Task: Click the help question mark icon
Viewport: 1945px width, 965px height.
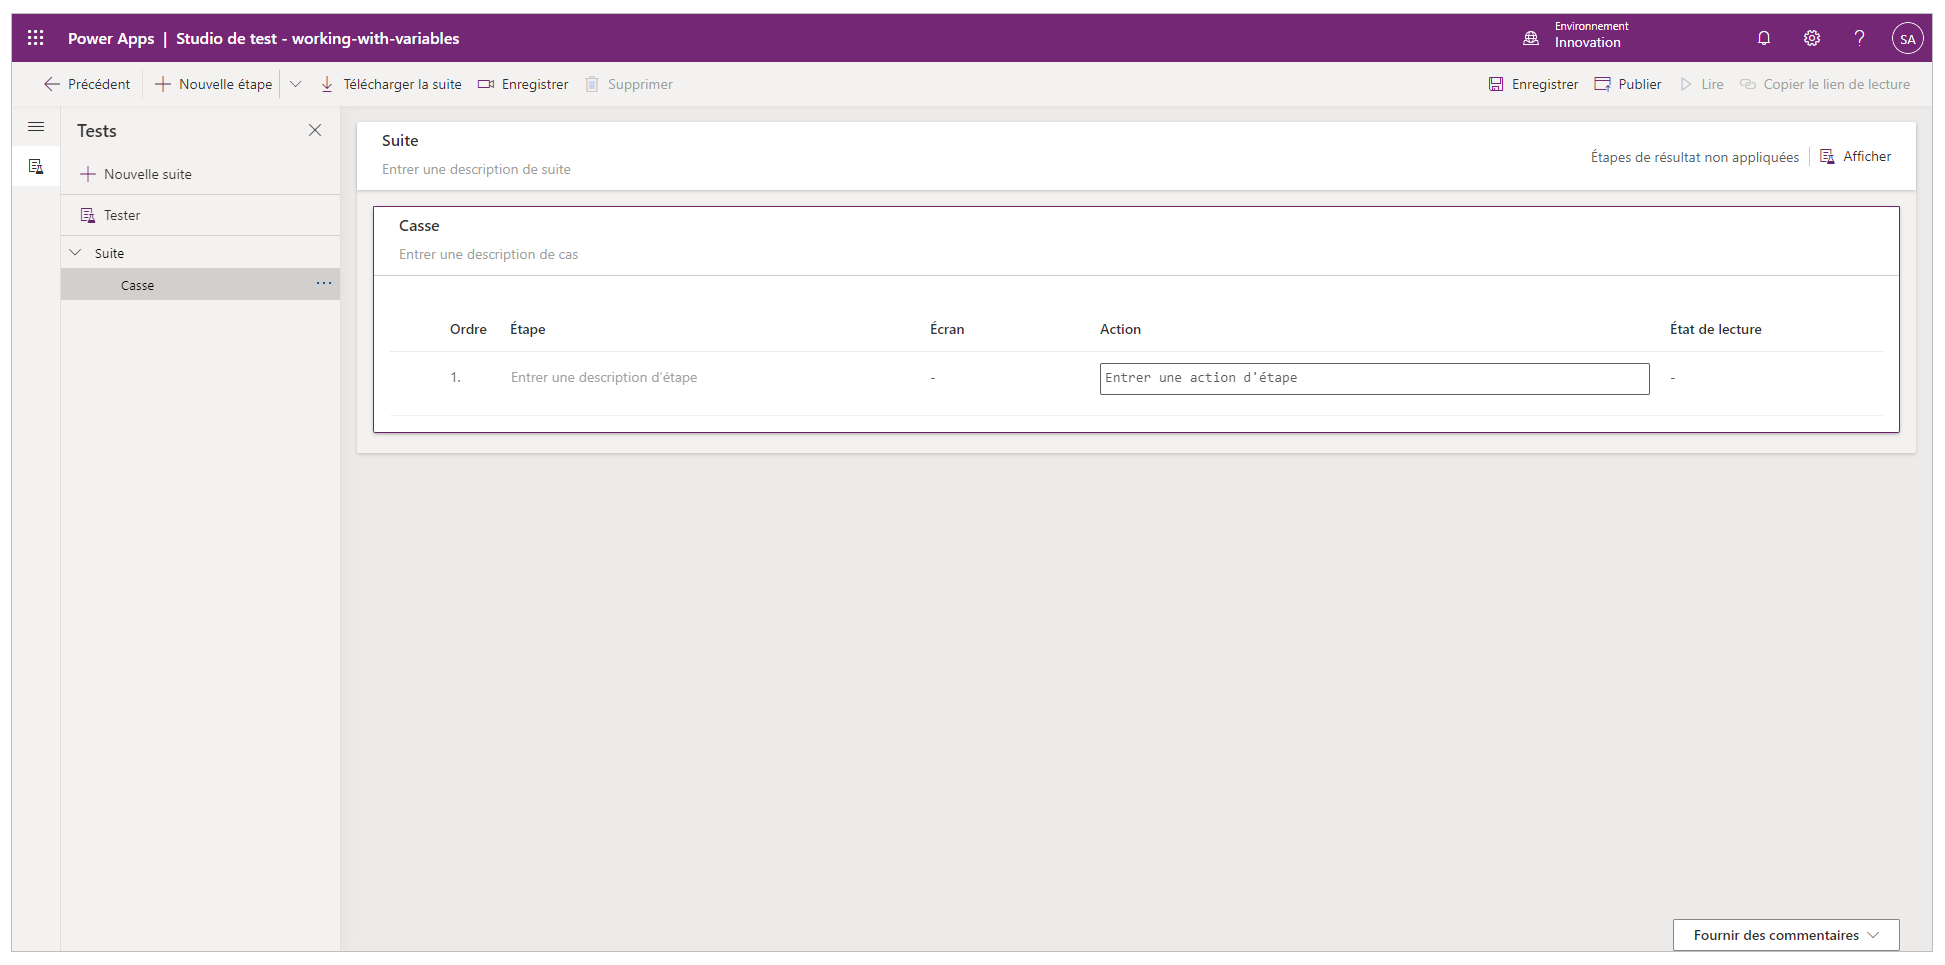Action: coord(1859,38)
